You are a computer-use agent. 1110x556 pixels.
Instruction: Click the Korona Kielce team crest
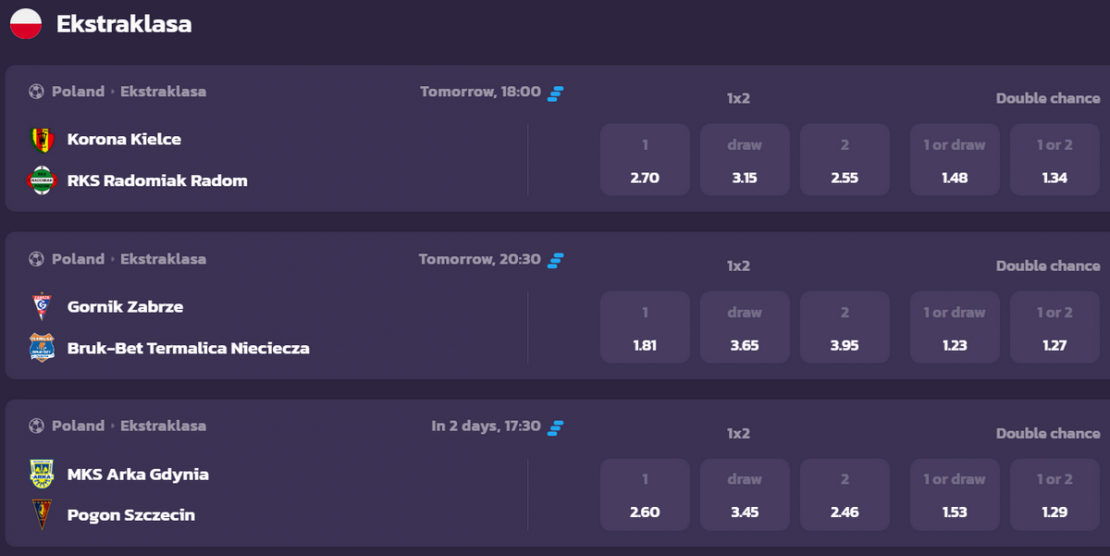(x=42, y=140)
